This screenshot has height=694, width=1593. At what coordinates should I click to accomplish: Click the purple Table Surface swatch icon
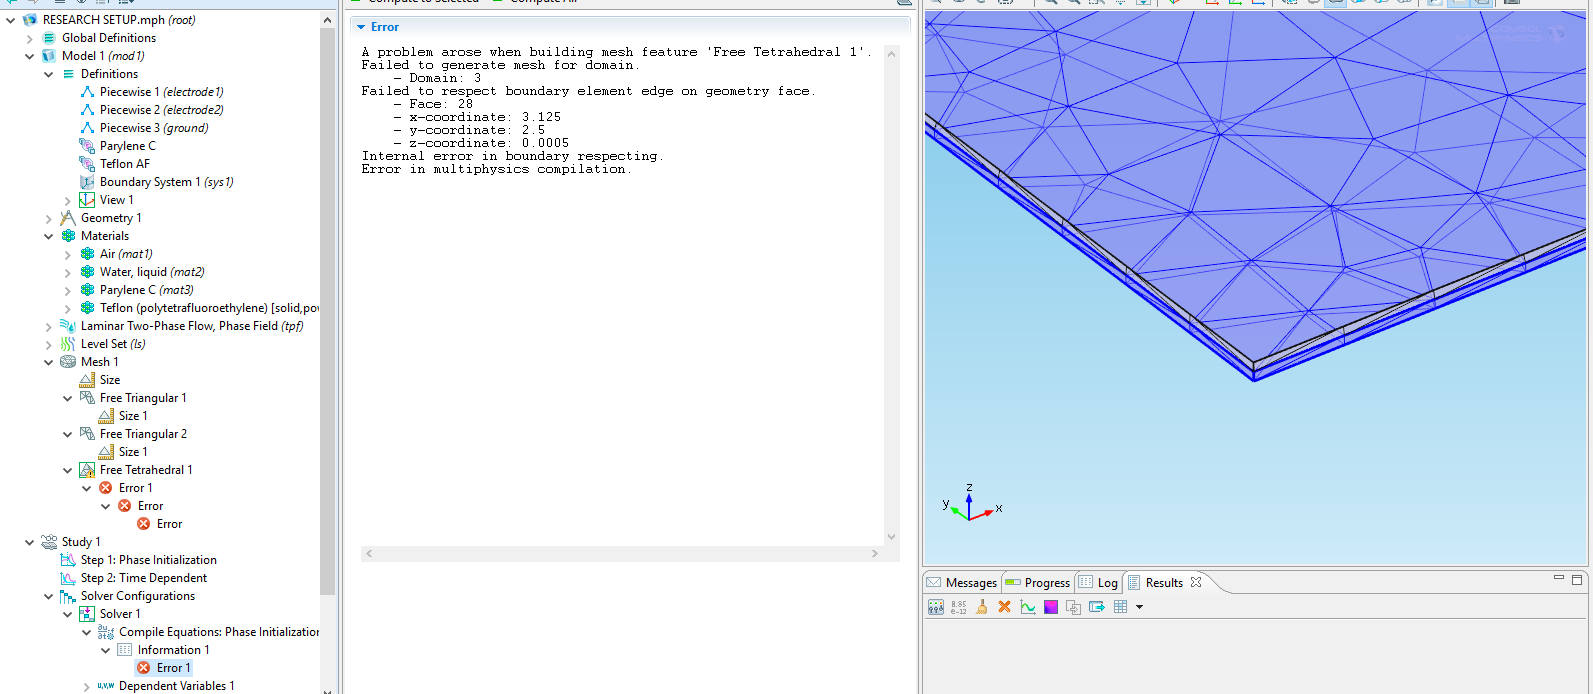tap(1051, 607)
